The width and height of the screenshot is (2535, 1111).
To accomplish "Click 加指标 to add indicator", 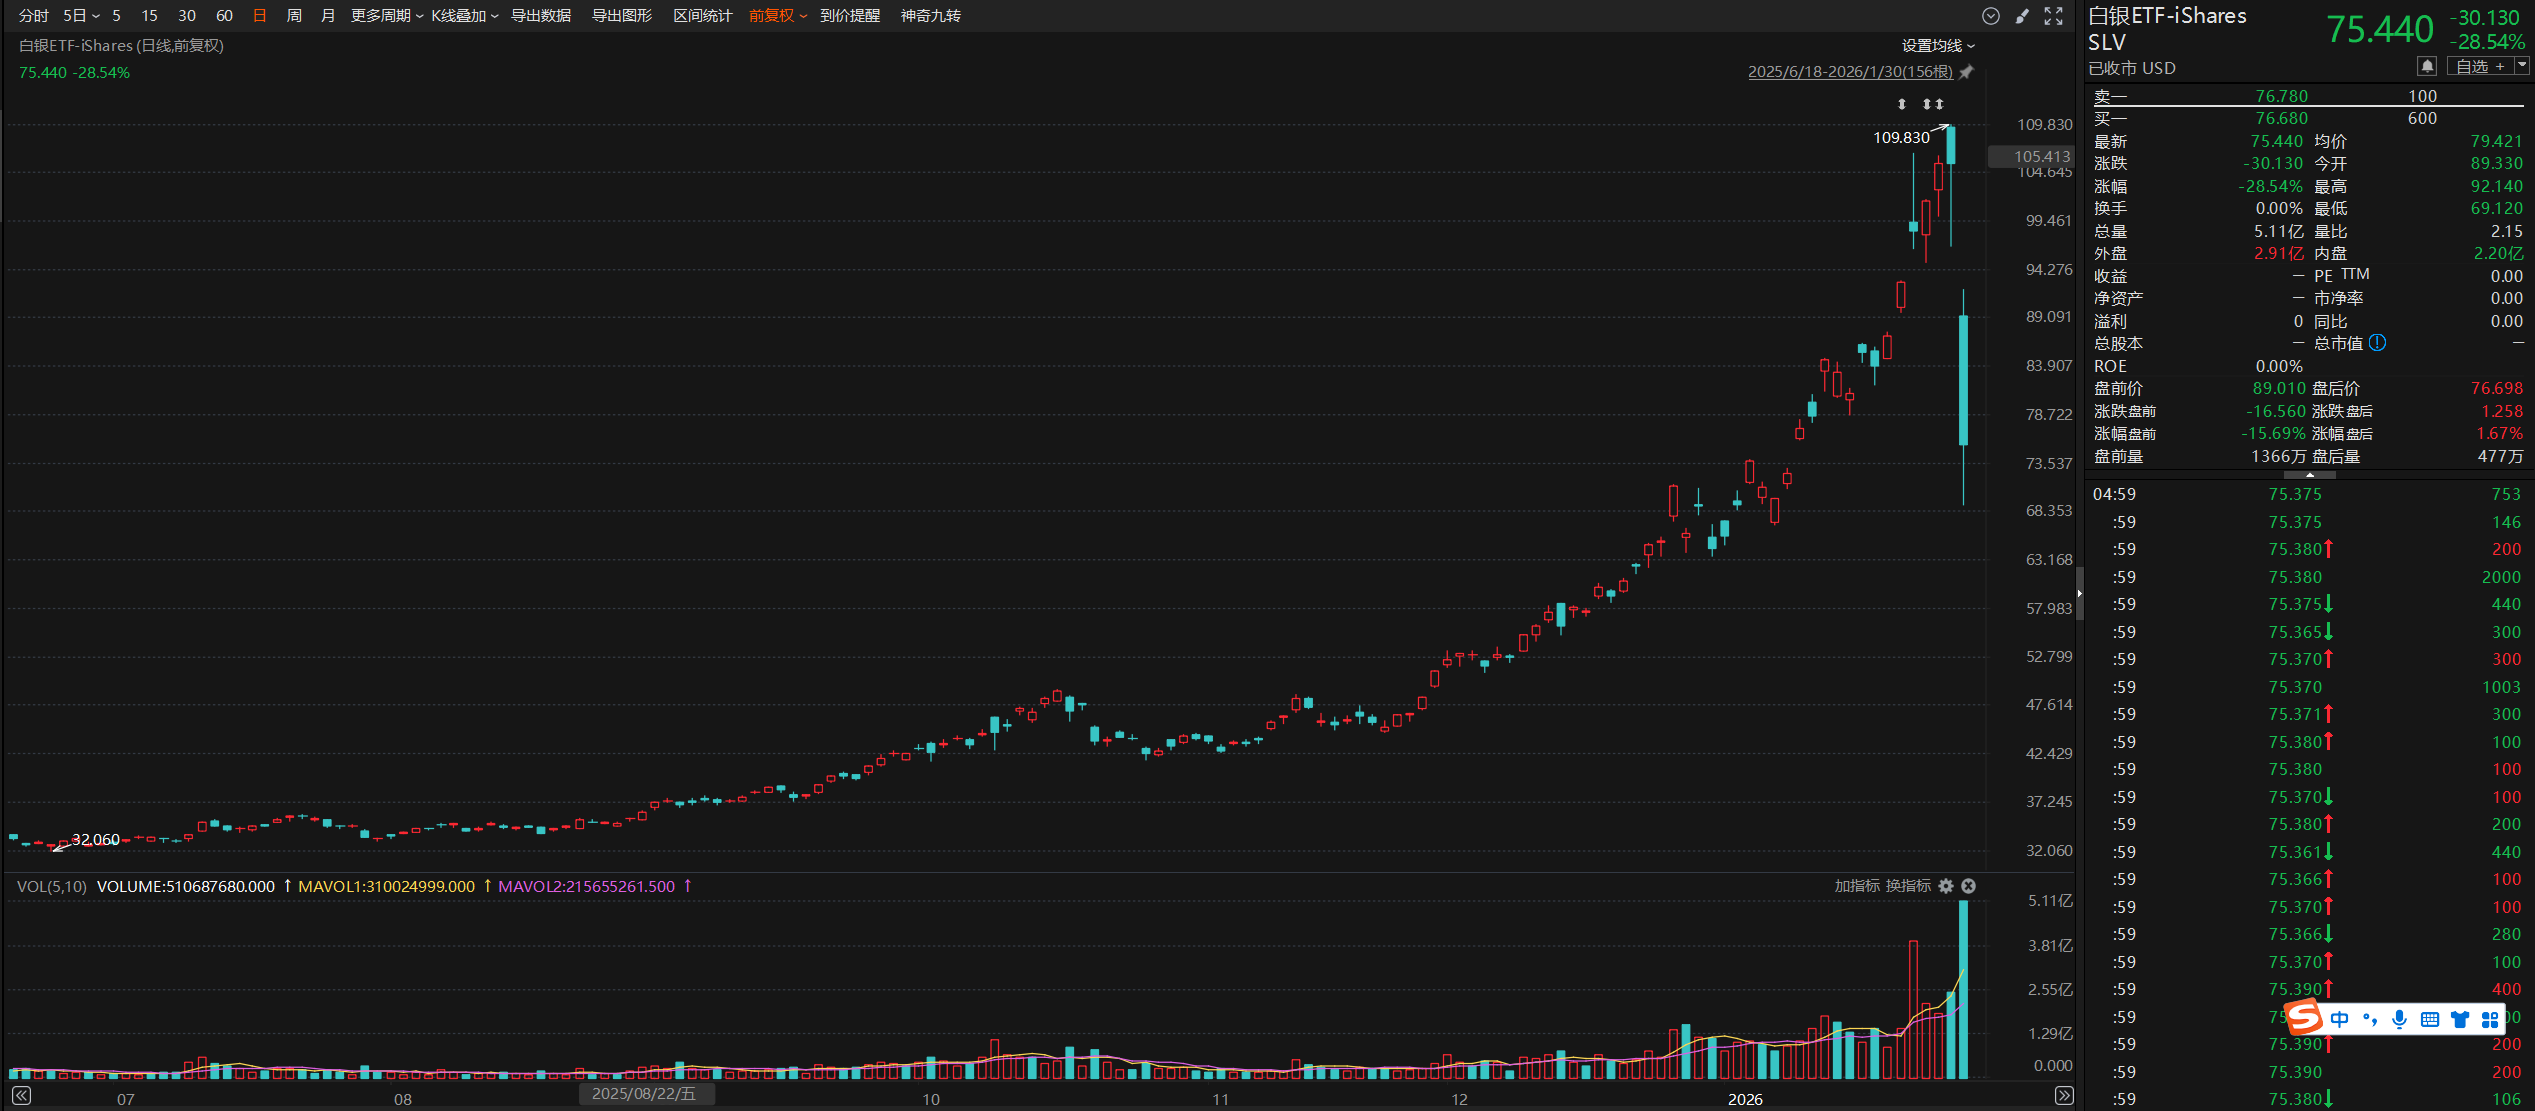I will click(x=1856, y=886).
